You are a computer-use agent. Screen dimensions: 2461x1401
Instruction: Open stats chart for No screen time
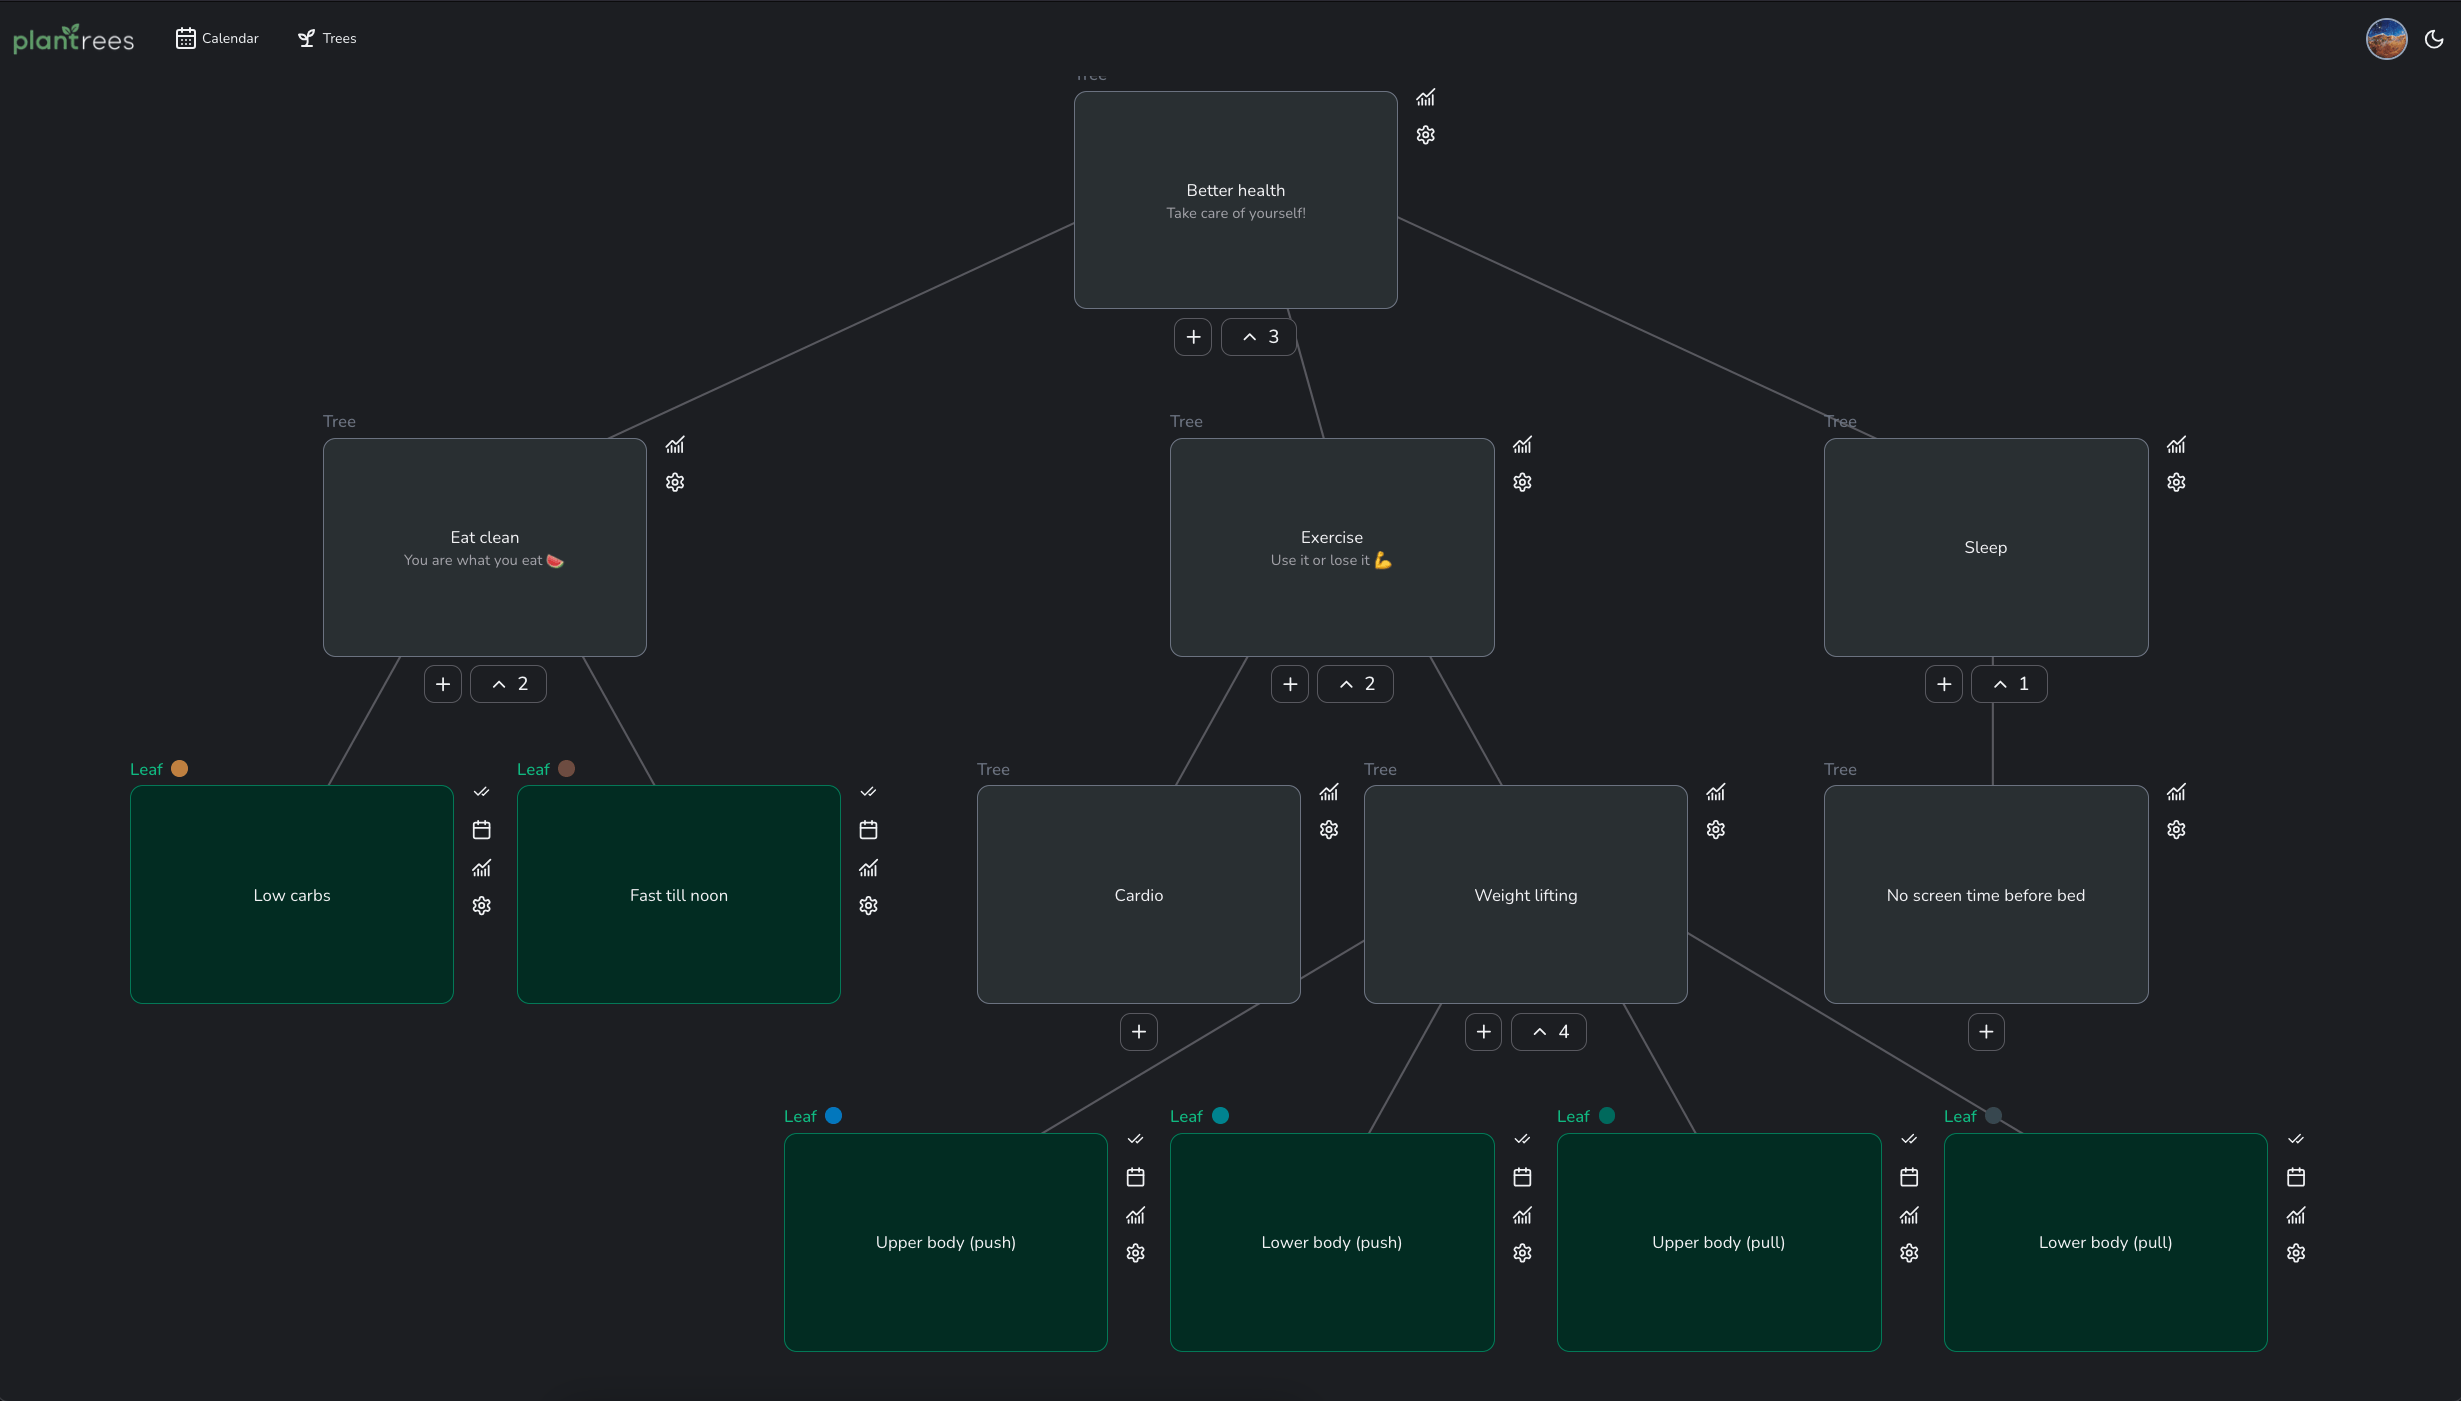point(2176,792)
